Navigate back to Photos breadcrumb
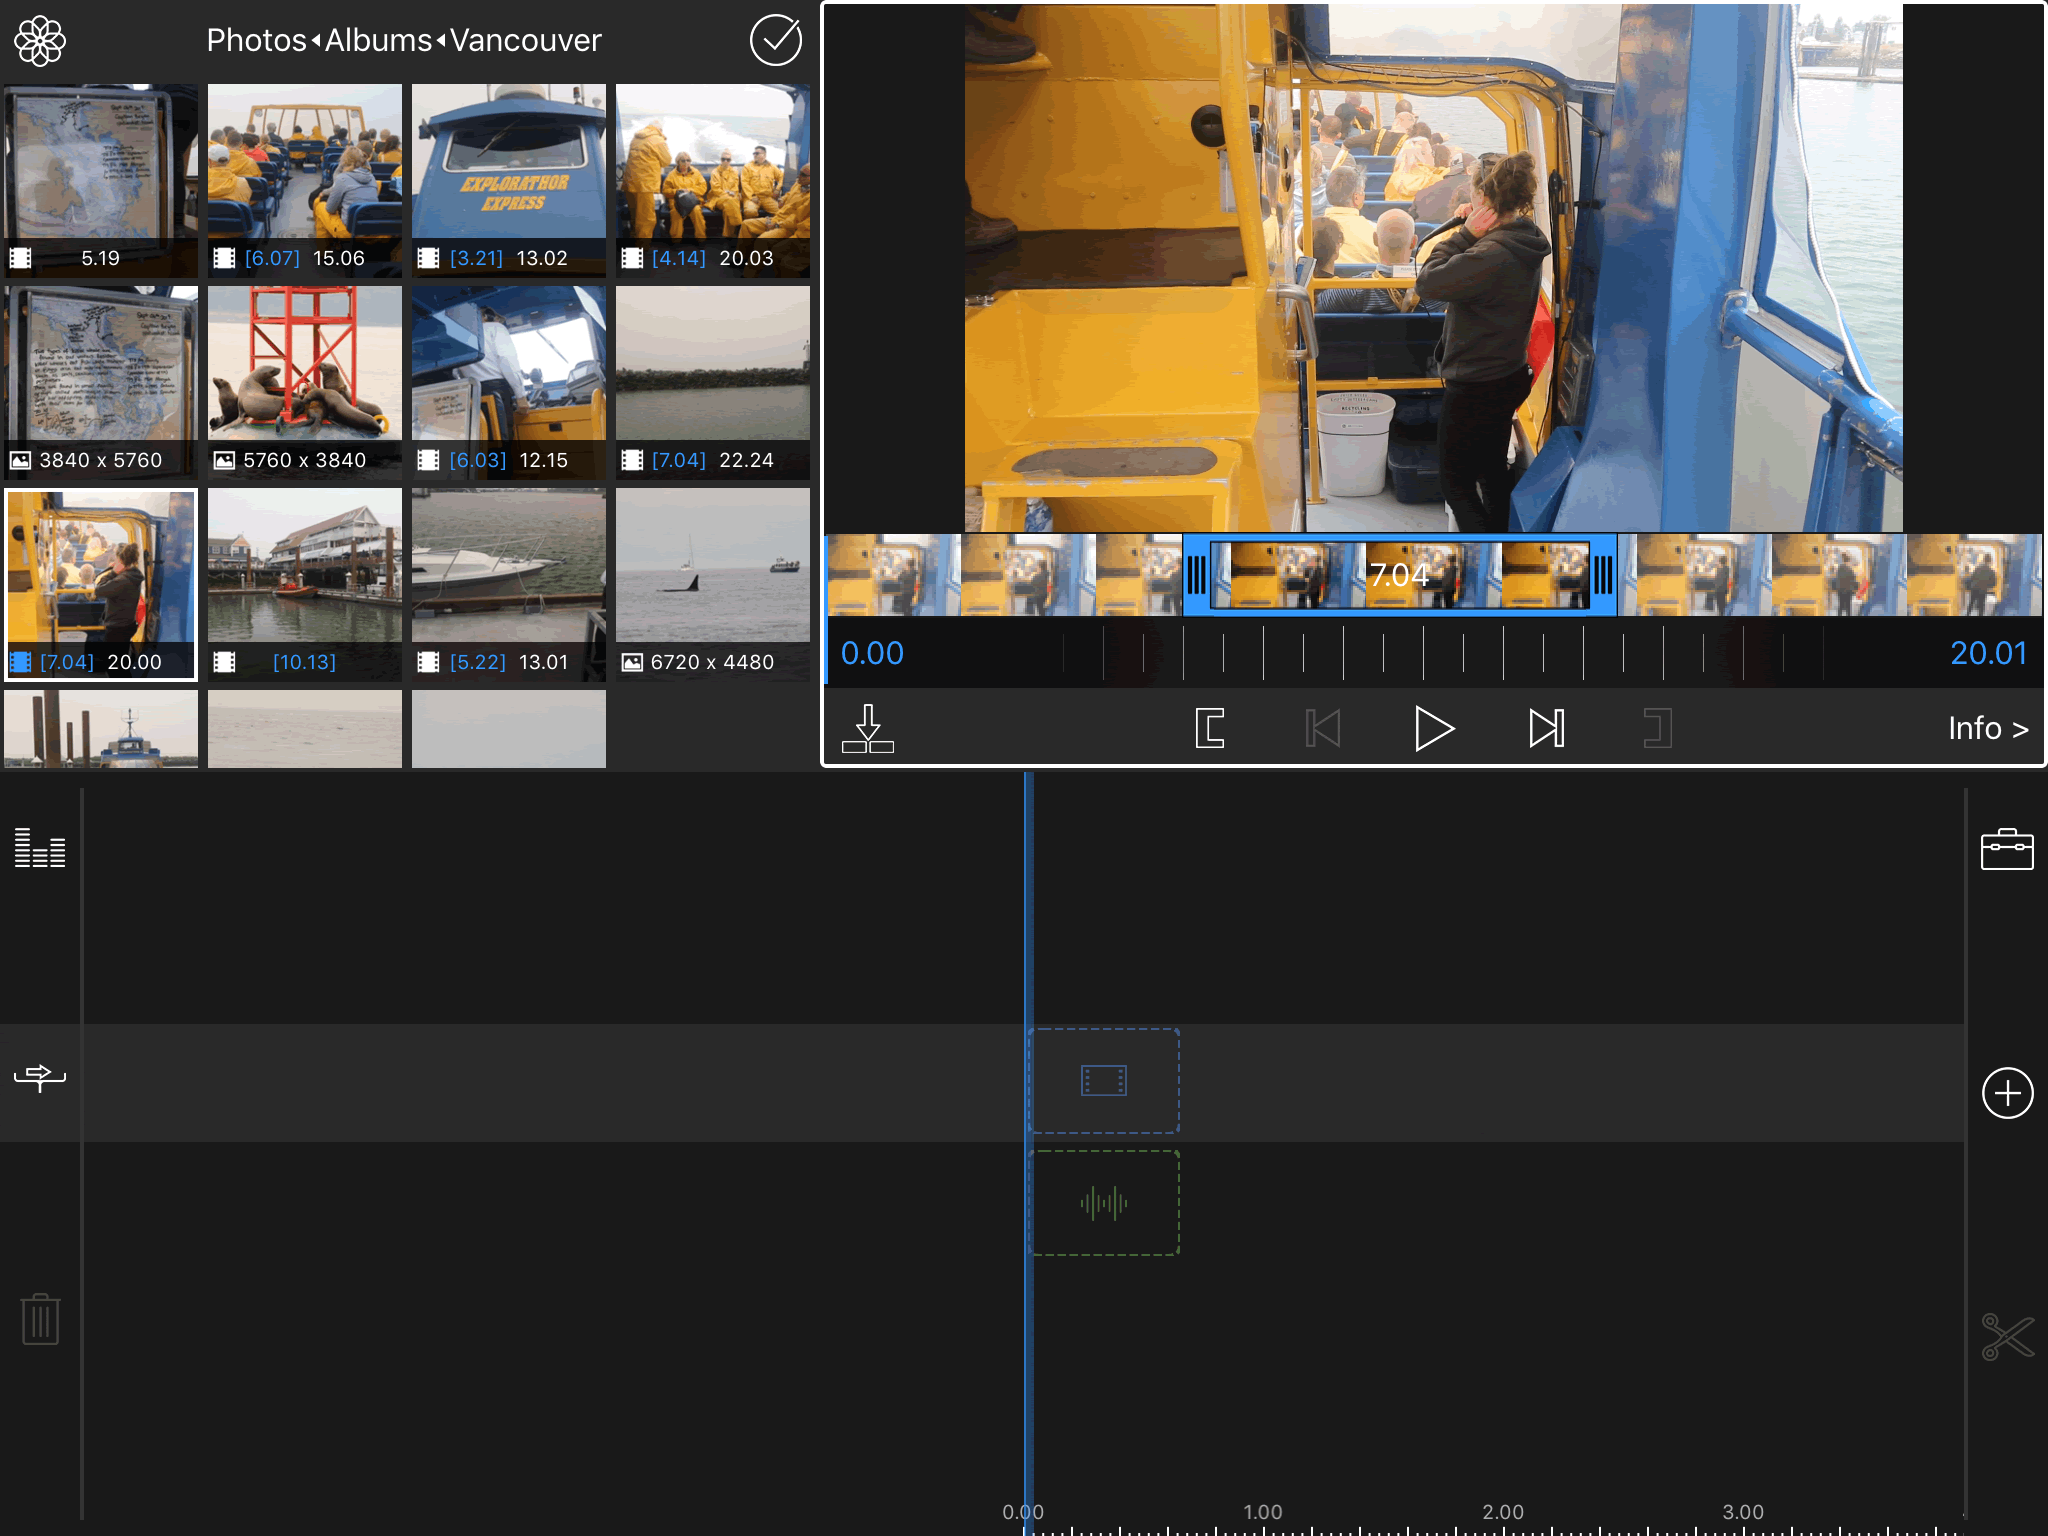Screen dimensions: 2048x1536 tap(256, 41)
